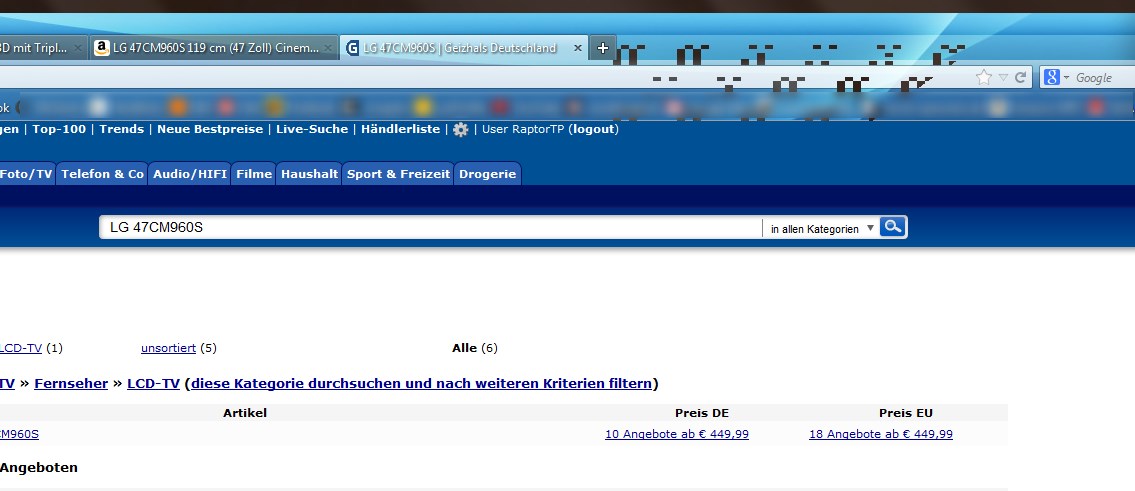Switch to the Amazon LG 47CM960S tab

pos(214,49)
